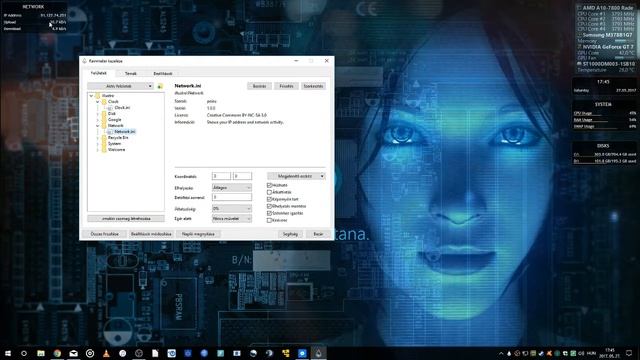Click the Napló megnyitása button
Image resolution: width=640 pixels, height=360 pixels.
click(x=198, y=234)
